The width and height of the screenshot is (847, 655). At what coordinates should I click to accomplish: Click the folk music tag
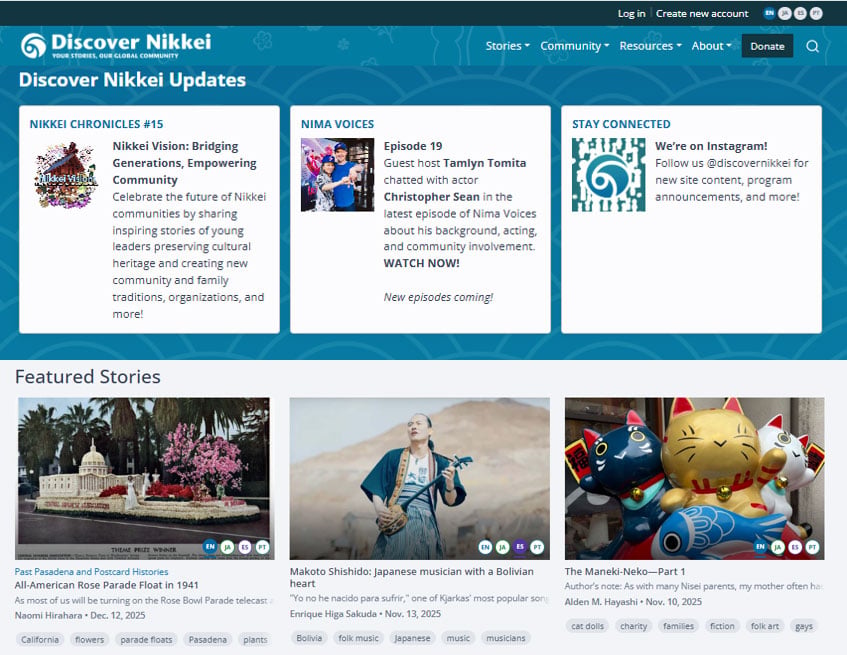[x=358, y=638]
